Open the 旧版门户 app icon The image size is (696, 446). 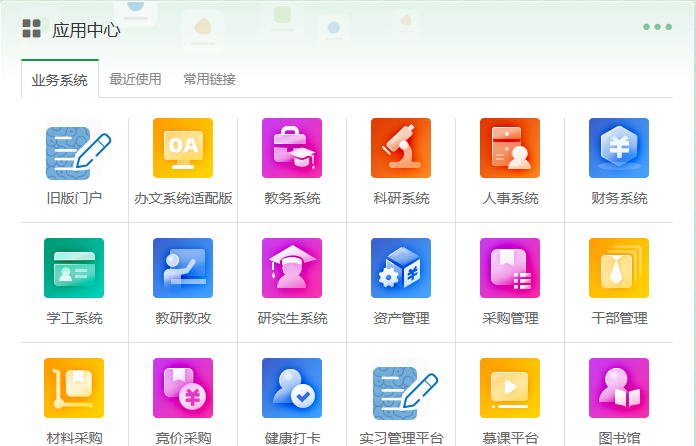tap(75, 148)
